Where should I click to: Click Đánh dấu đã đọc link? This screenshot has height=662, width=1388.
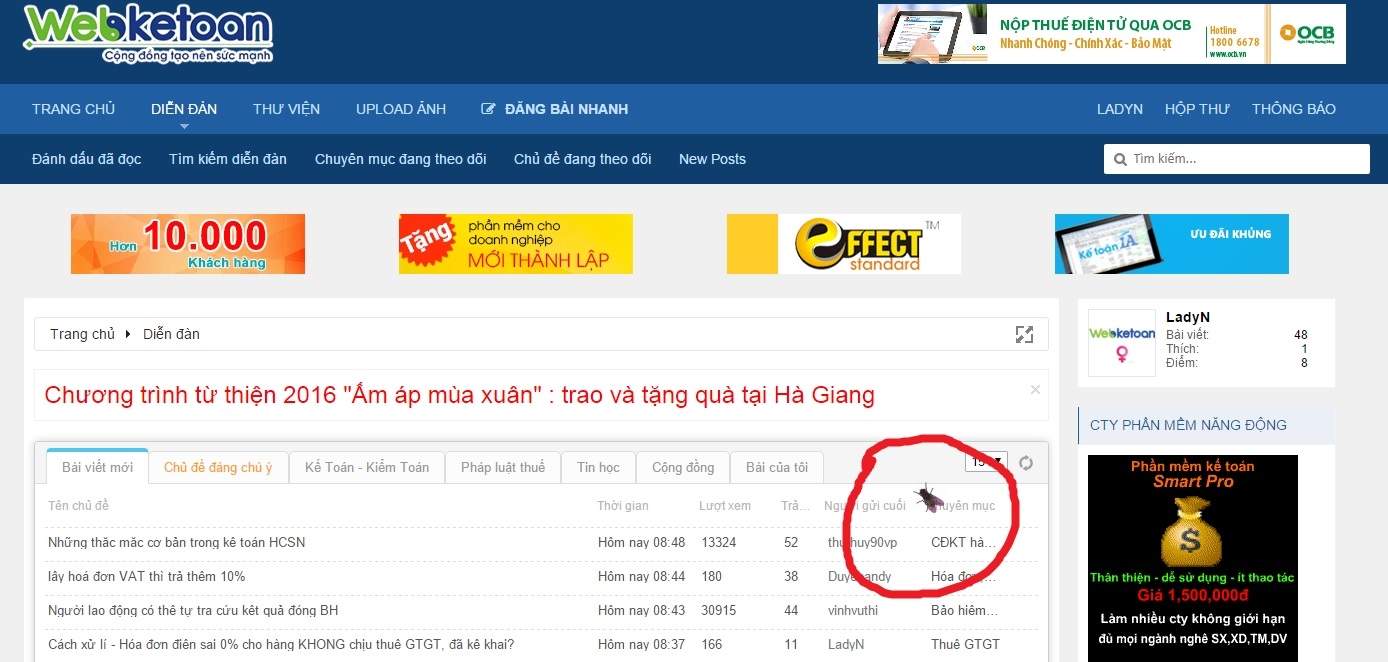coord(86,159)
